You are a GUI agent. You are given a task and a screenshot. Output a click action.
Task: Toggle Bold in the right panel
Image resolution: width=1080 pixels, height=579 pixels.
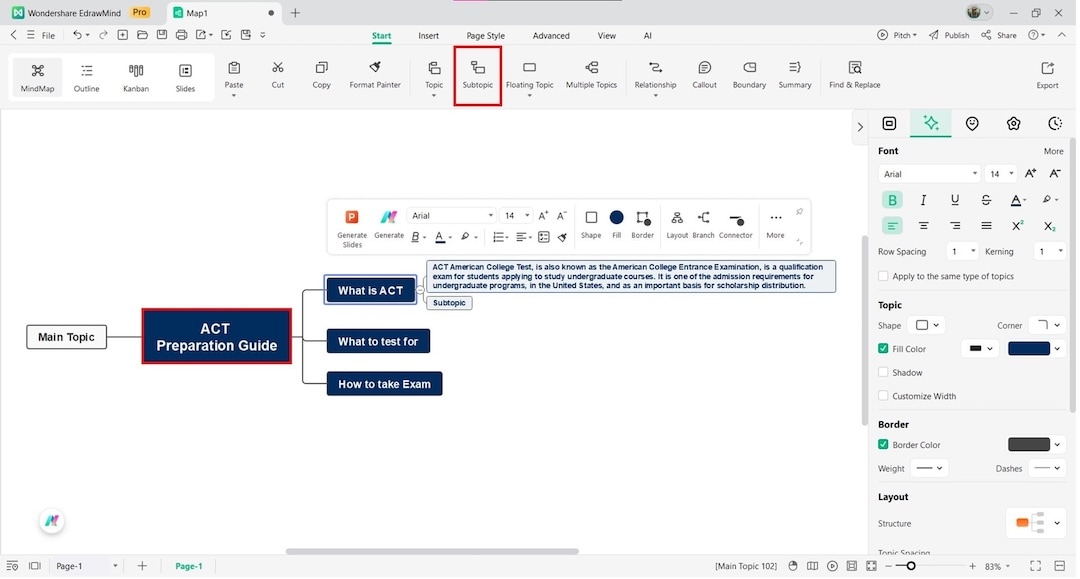pyautogui.click(x=892, y=200)
